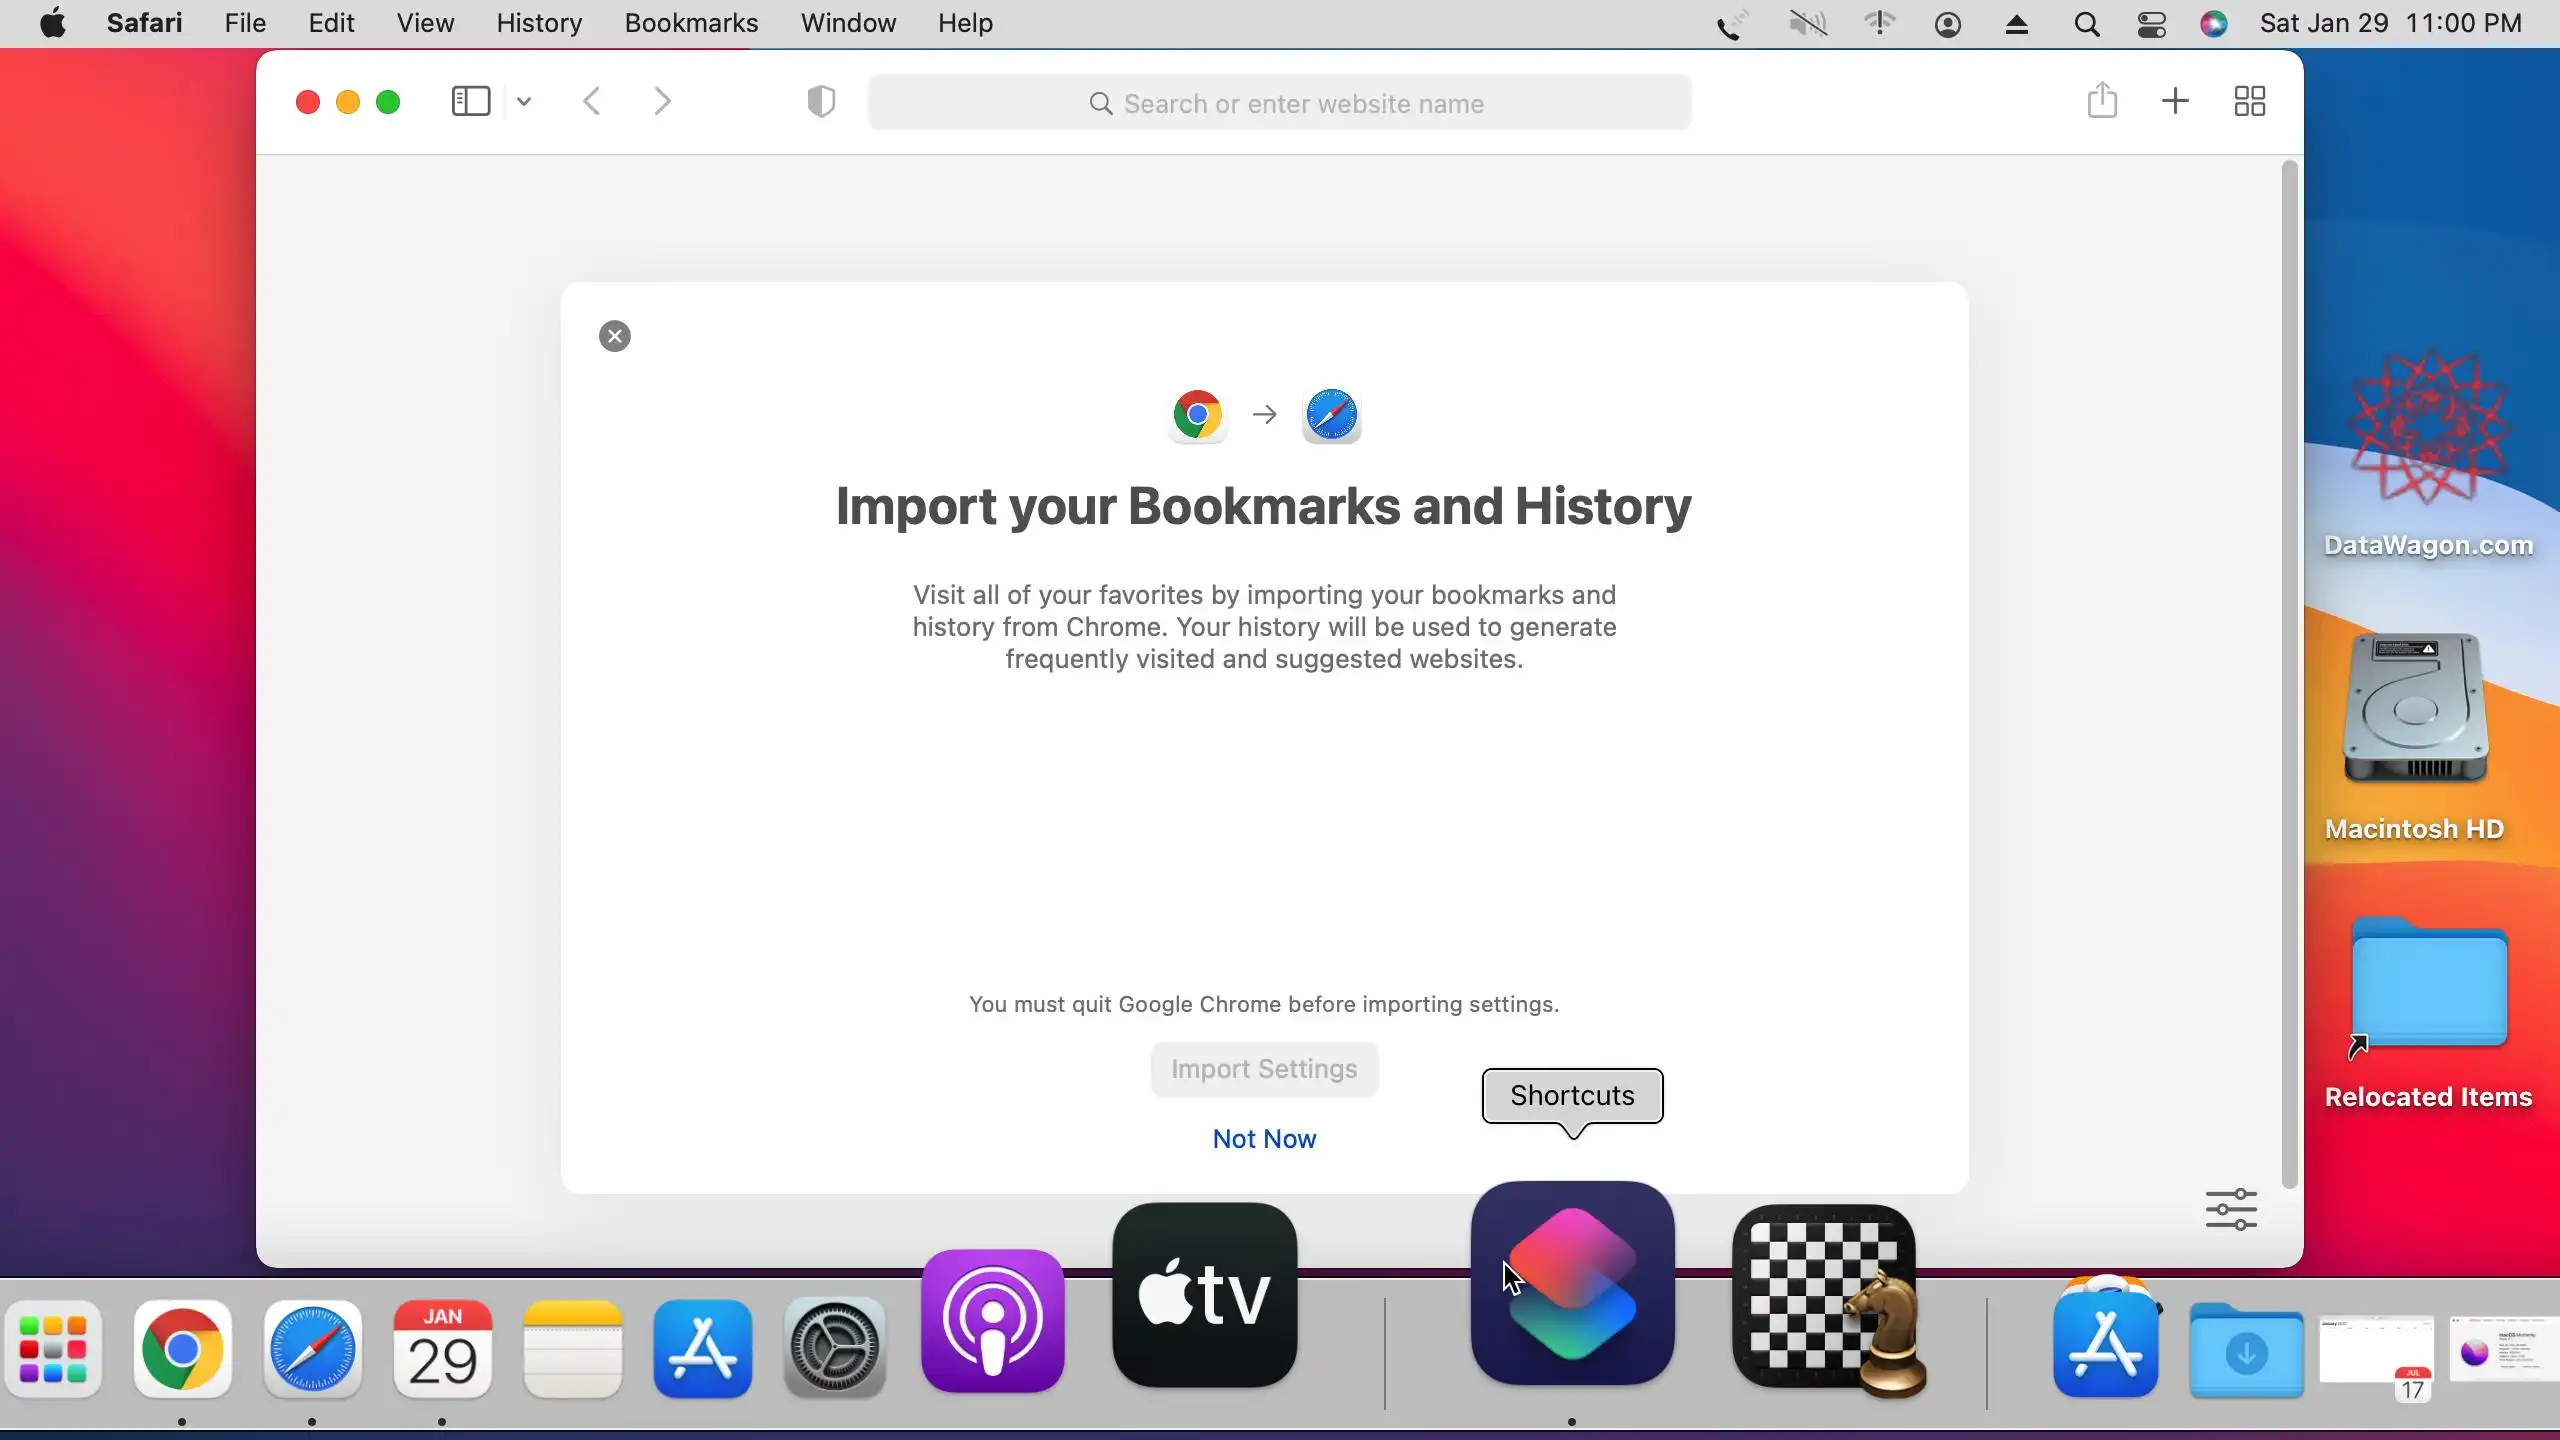2560x1440 pixels.
Task: Close the import dialog with X icon
Action: tap(614, 336)
